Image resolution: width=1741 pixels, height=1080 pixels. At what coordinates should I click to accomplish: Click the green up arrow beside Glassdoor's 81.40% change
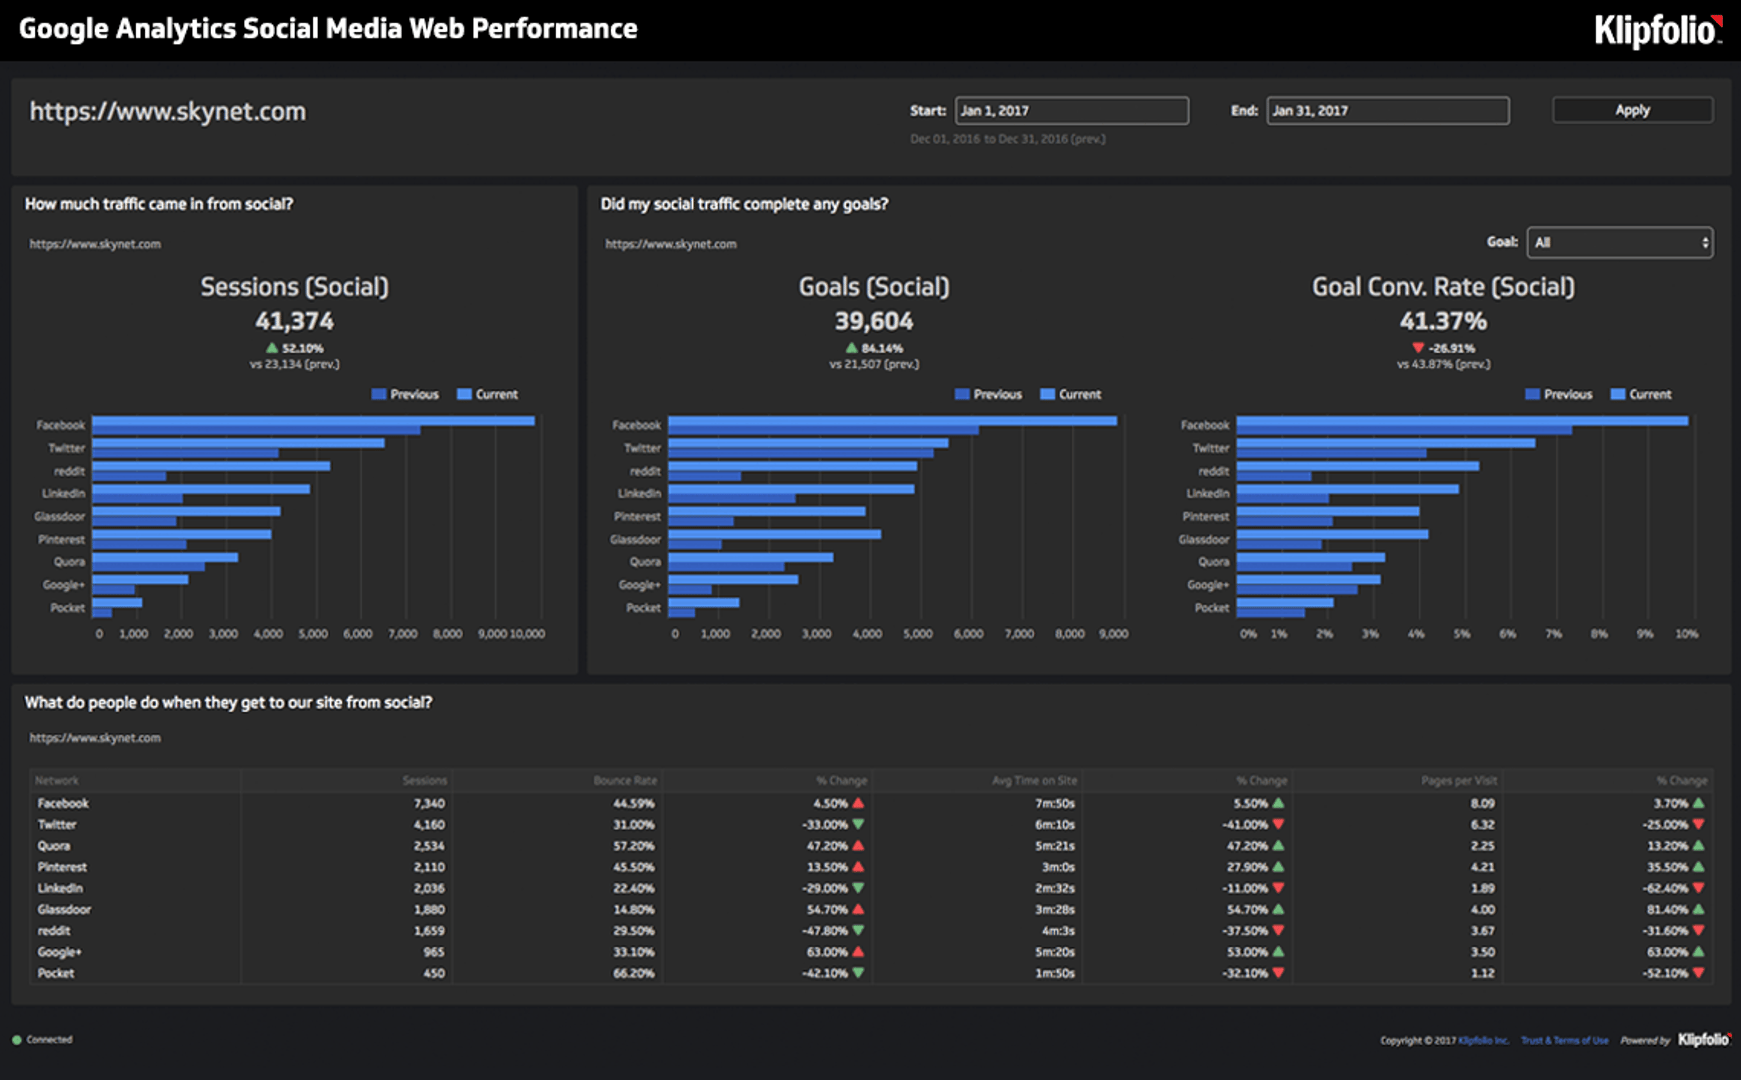1698,910
